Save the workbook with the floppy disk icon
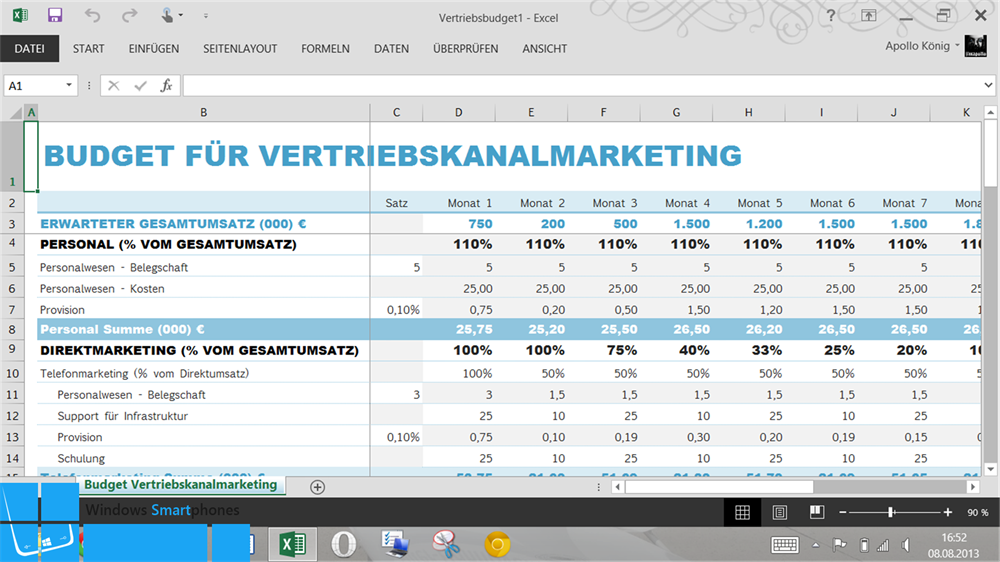The width and height of the screenshot is (1000, 562). coord(55,15)
